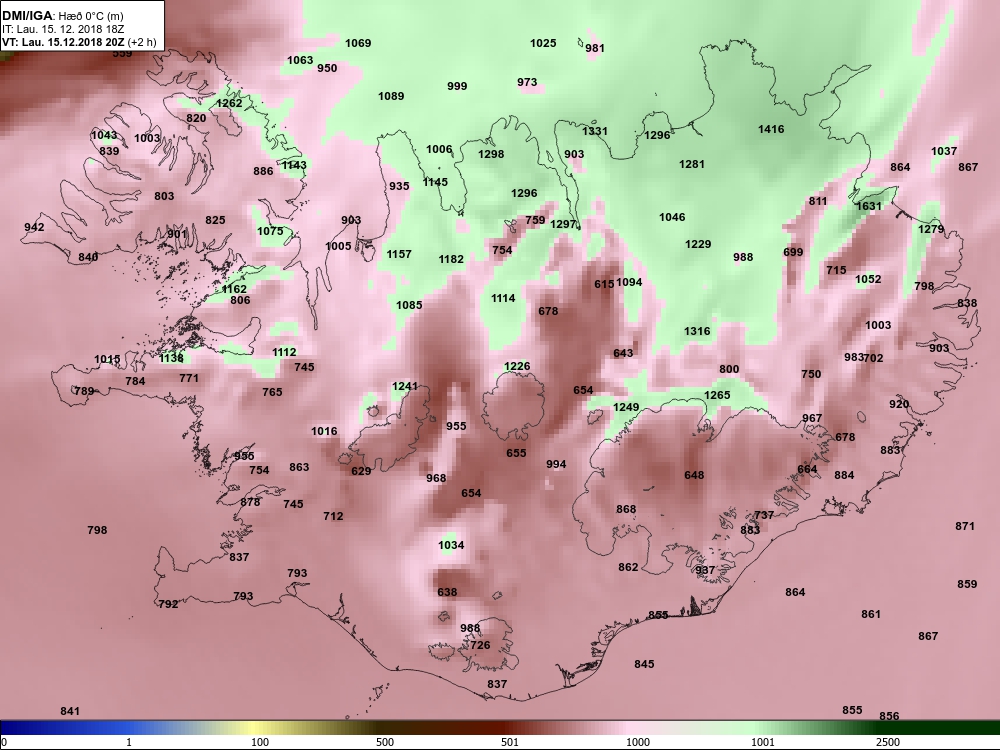Click the 1279 value on the east coast
This screenshot has width=1000, height=750.
[930, 229]
